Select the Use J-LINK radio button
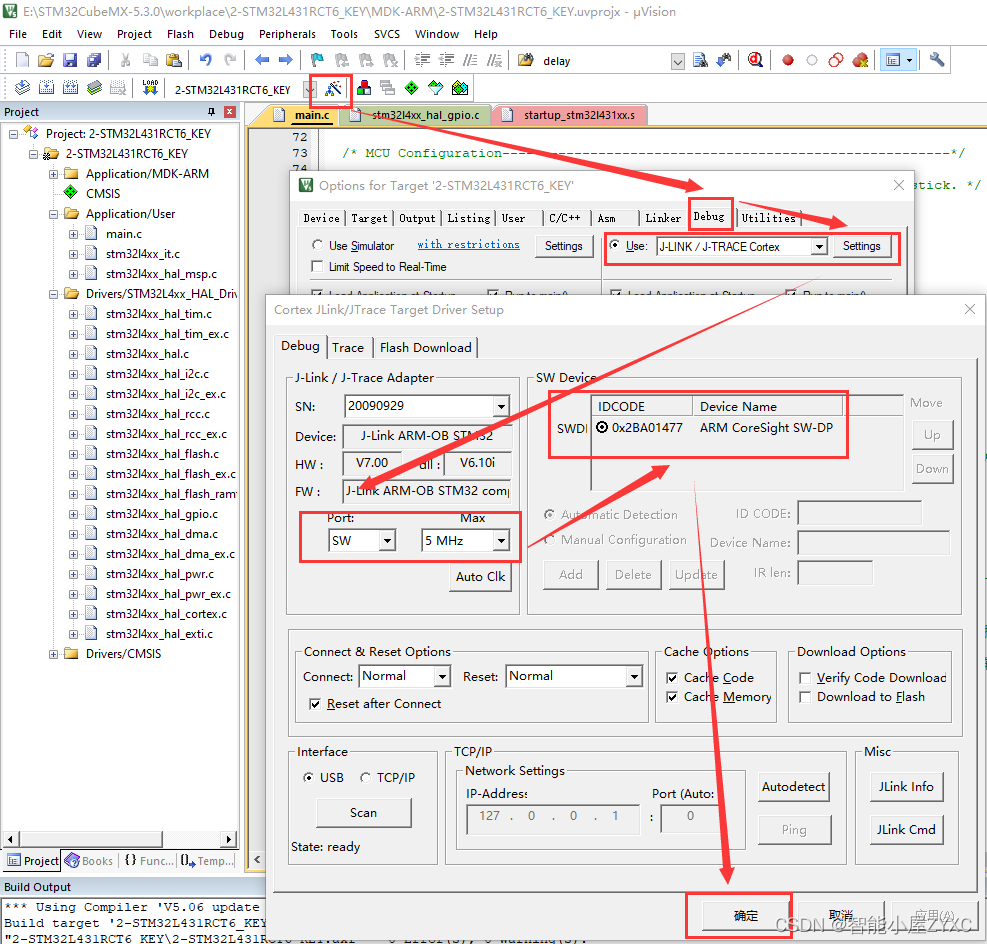Viewport: 987px width, 944px height. [614, 245]
